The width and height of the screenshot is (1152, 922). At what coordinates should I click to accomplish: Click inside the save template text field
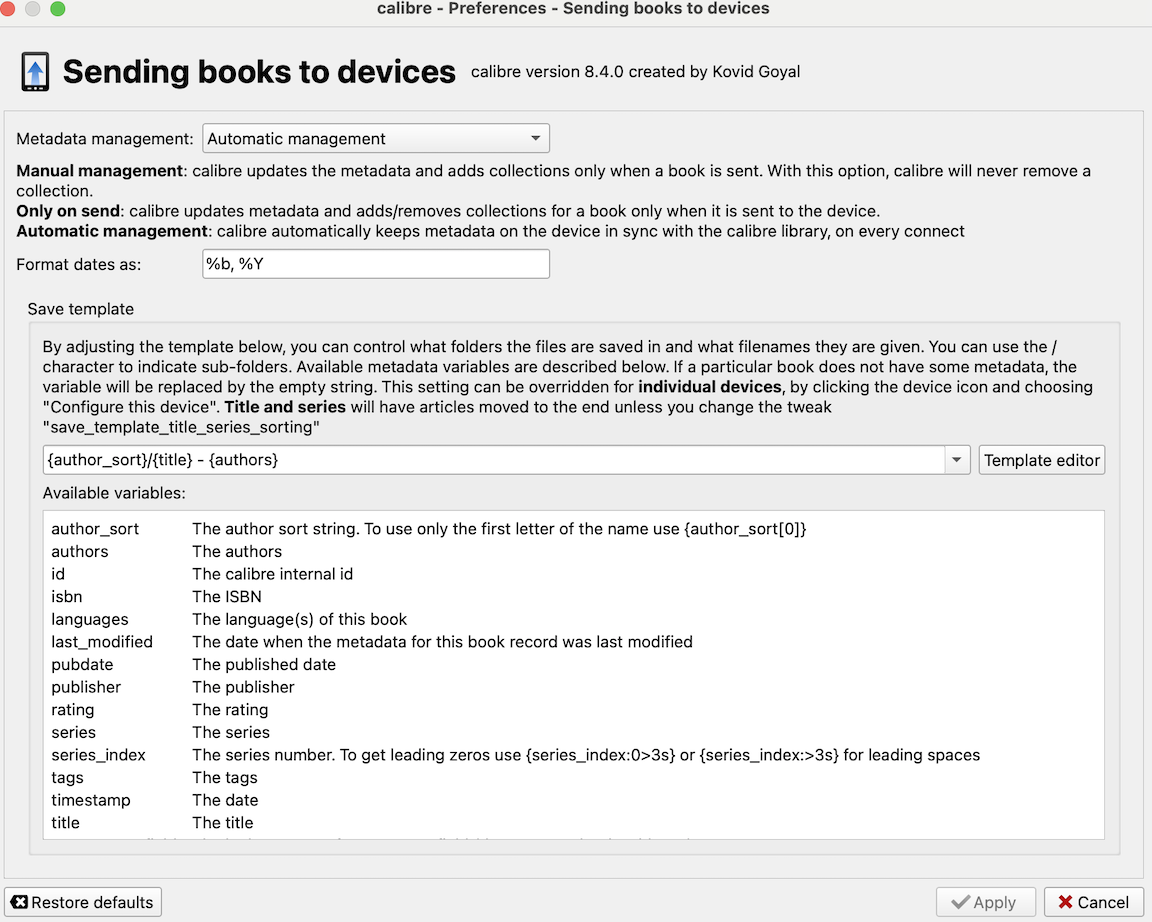coord(493,460)
